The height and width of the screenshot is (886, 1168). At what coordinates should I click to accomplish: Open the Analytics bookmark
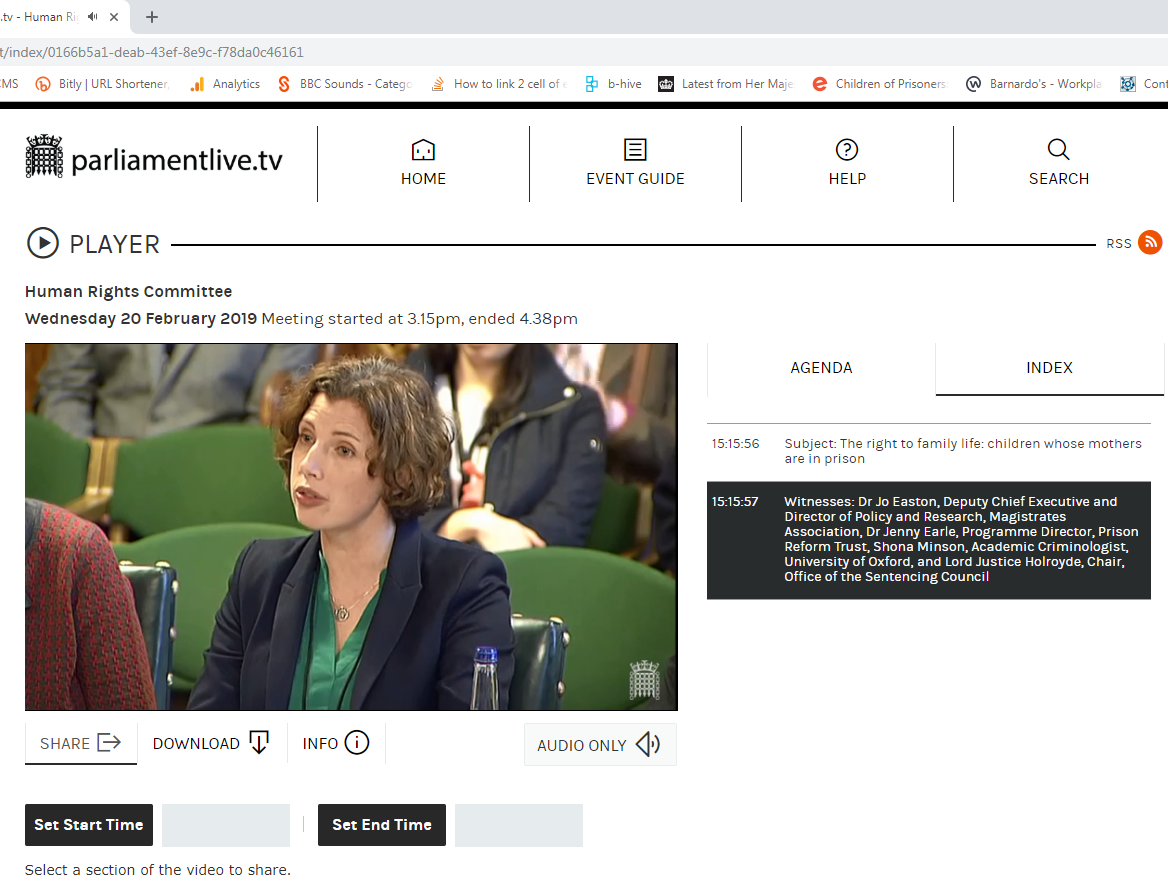225,84
